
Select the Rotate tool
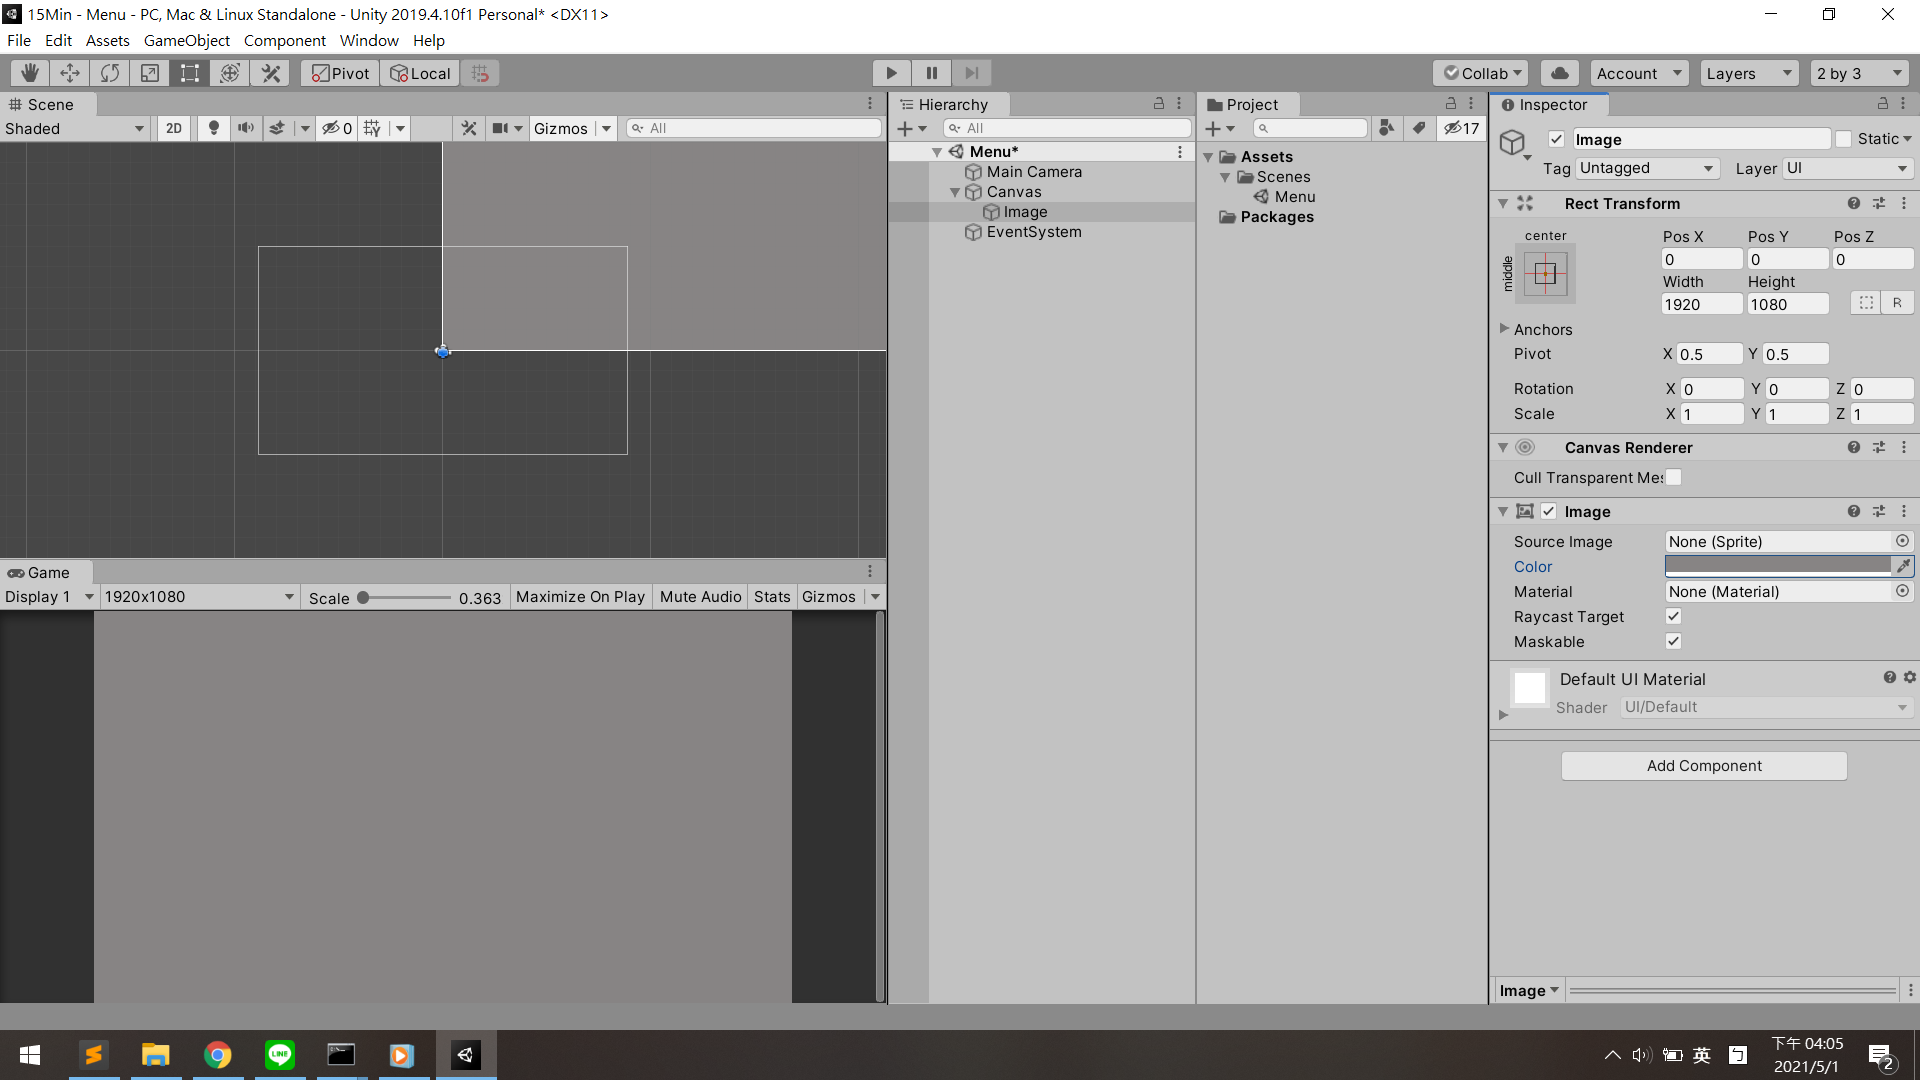tap(110, 73)
